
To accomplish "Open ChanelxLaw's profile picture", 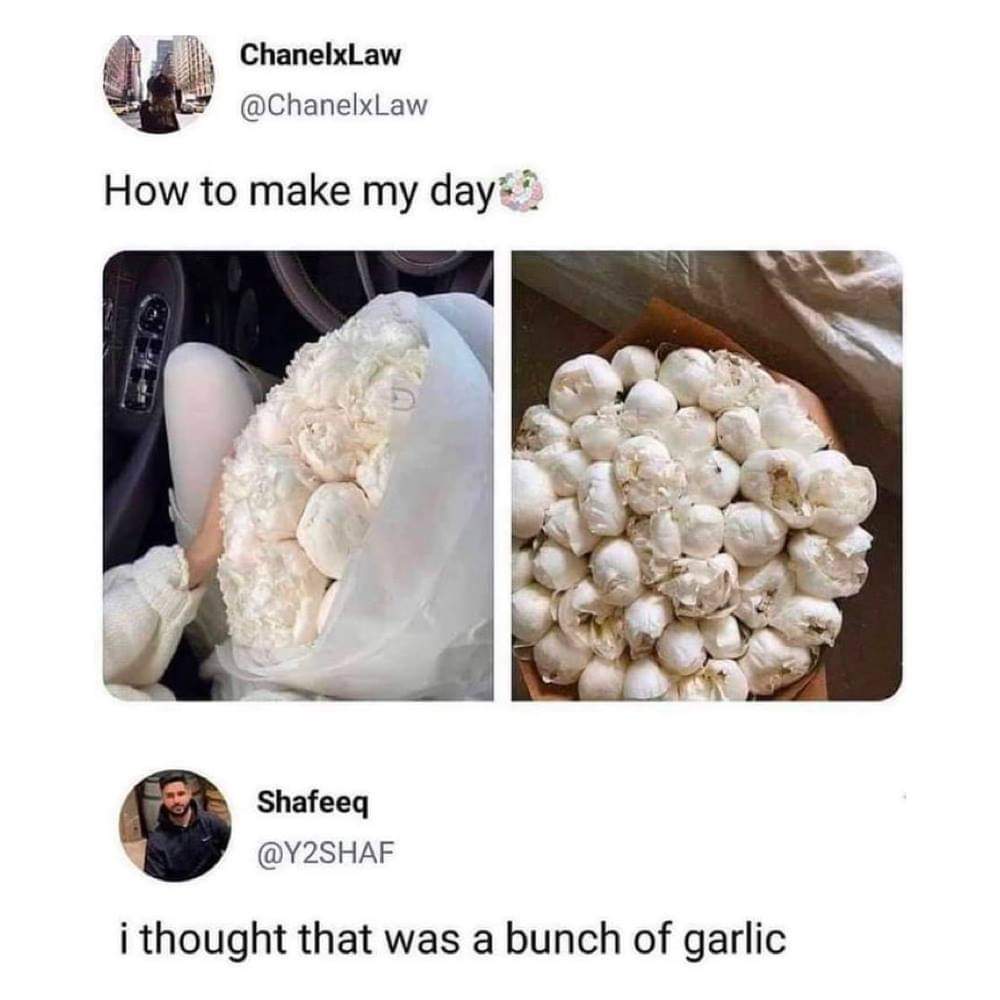I will coord(159,84).
